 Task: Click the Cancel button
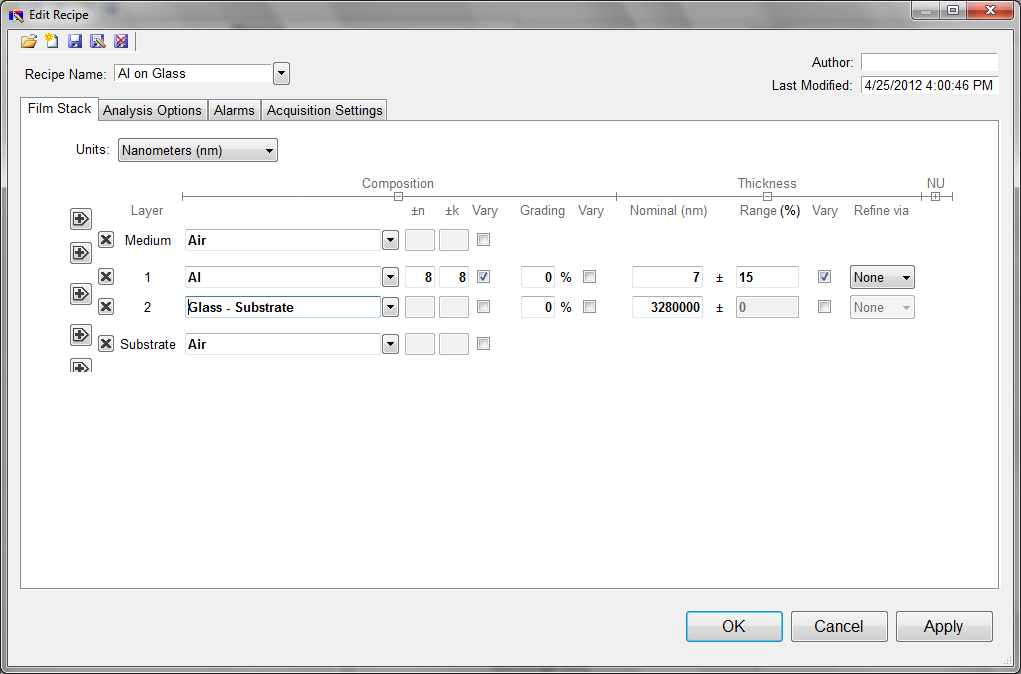[x=839, y=626]
